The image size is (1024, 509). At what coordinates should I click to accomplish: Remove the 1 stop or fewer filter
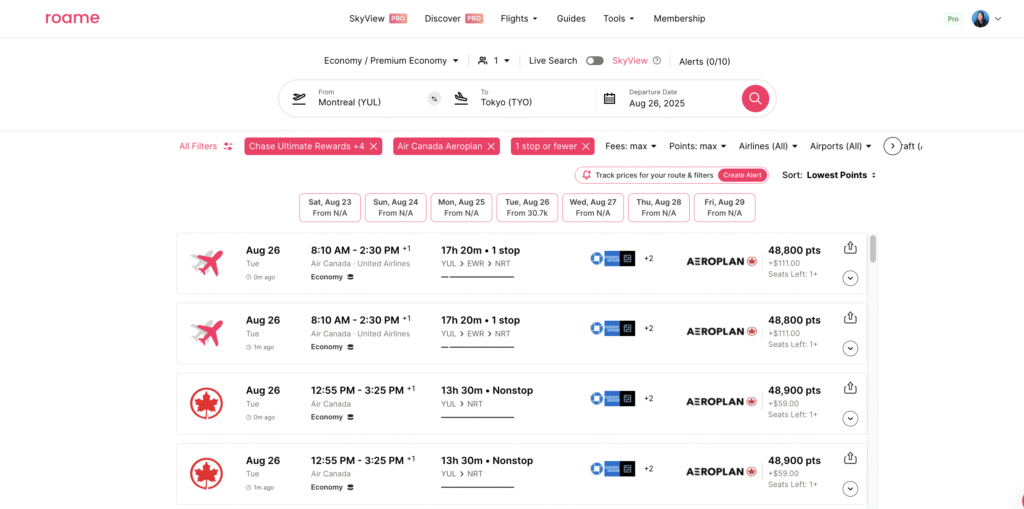click(586, 146)
